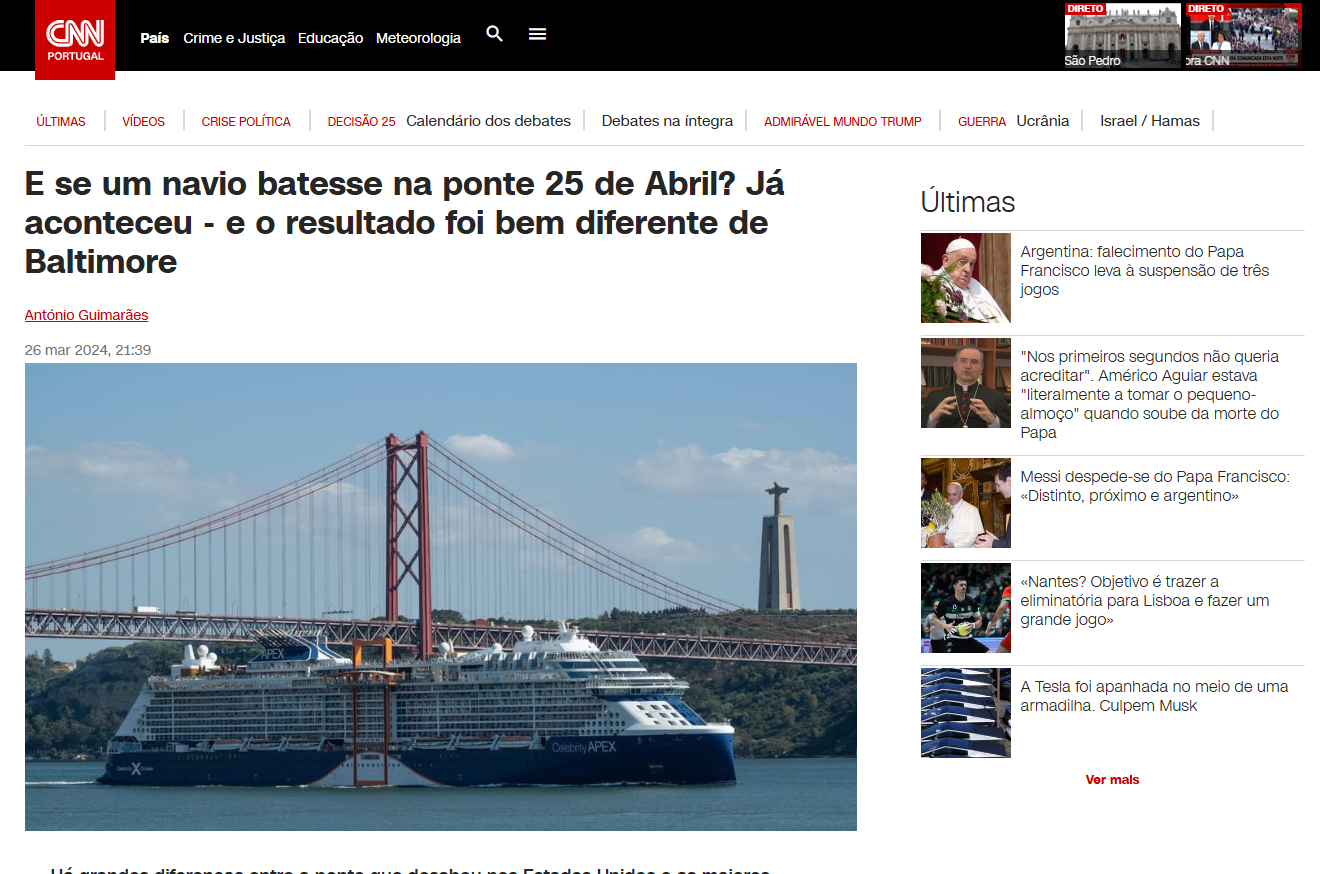Viewport: 1320px width, 874px height.
Task: Switch to the Últimas tab
Action: tap(61, 121)
